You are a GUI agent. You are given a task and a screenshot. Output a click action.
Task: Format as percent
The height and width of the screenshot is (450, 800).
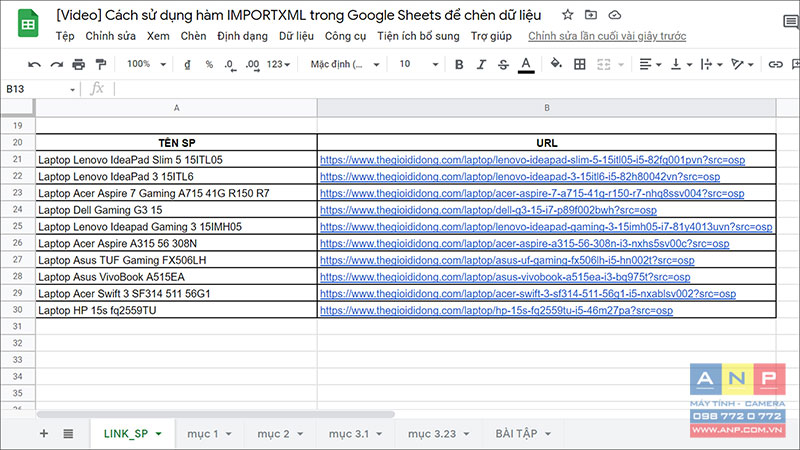point(209,64)
